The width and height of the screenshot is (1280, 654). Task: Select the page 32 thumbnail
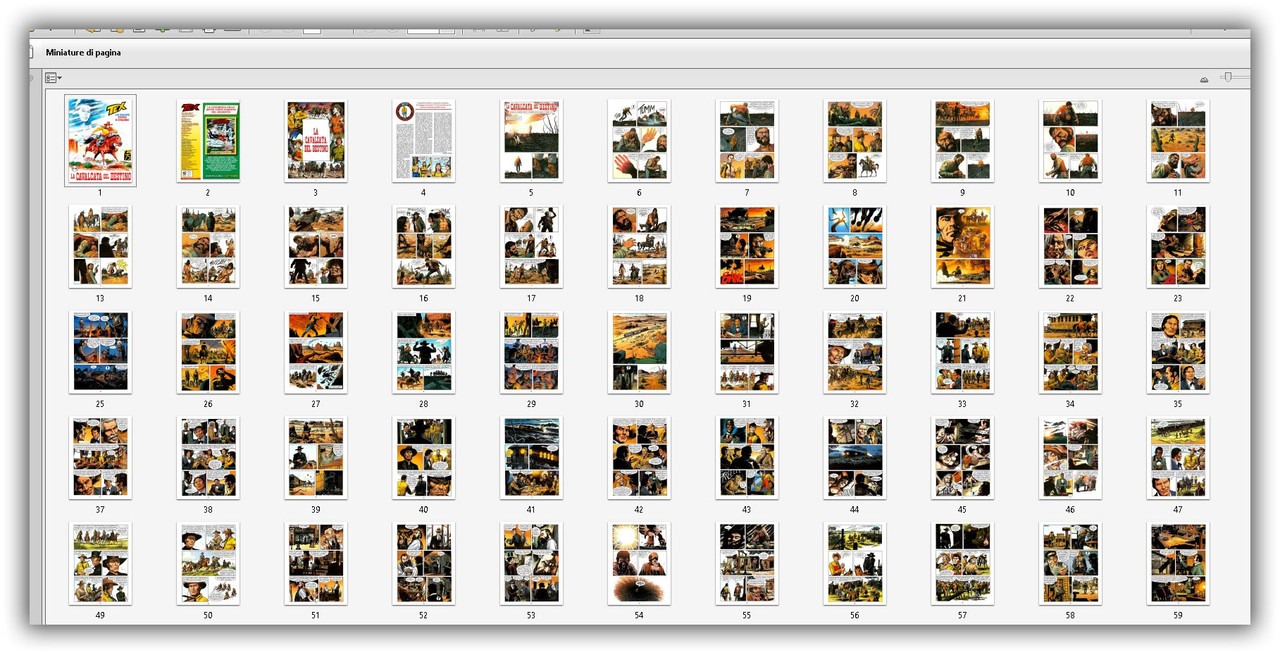click(855, 352)
